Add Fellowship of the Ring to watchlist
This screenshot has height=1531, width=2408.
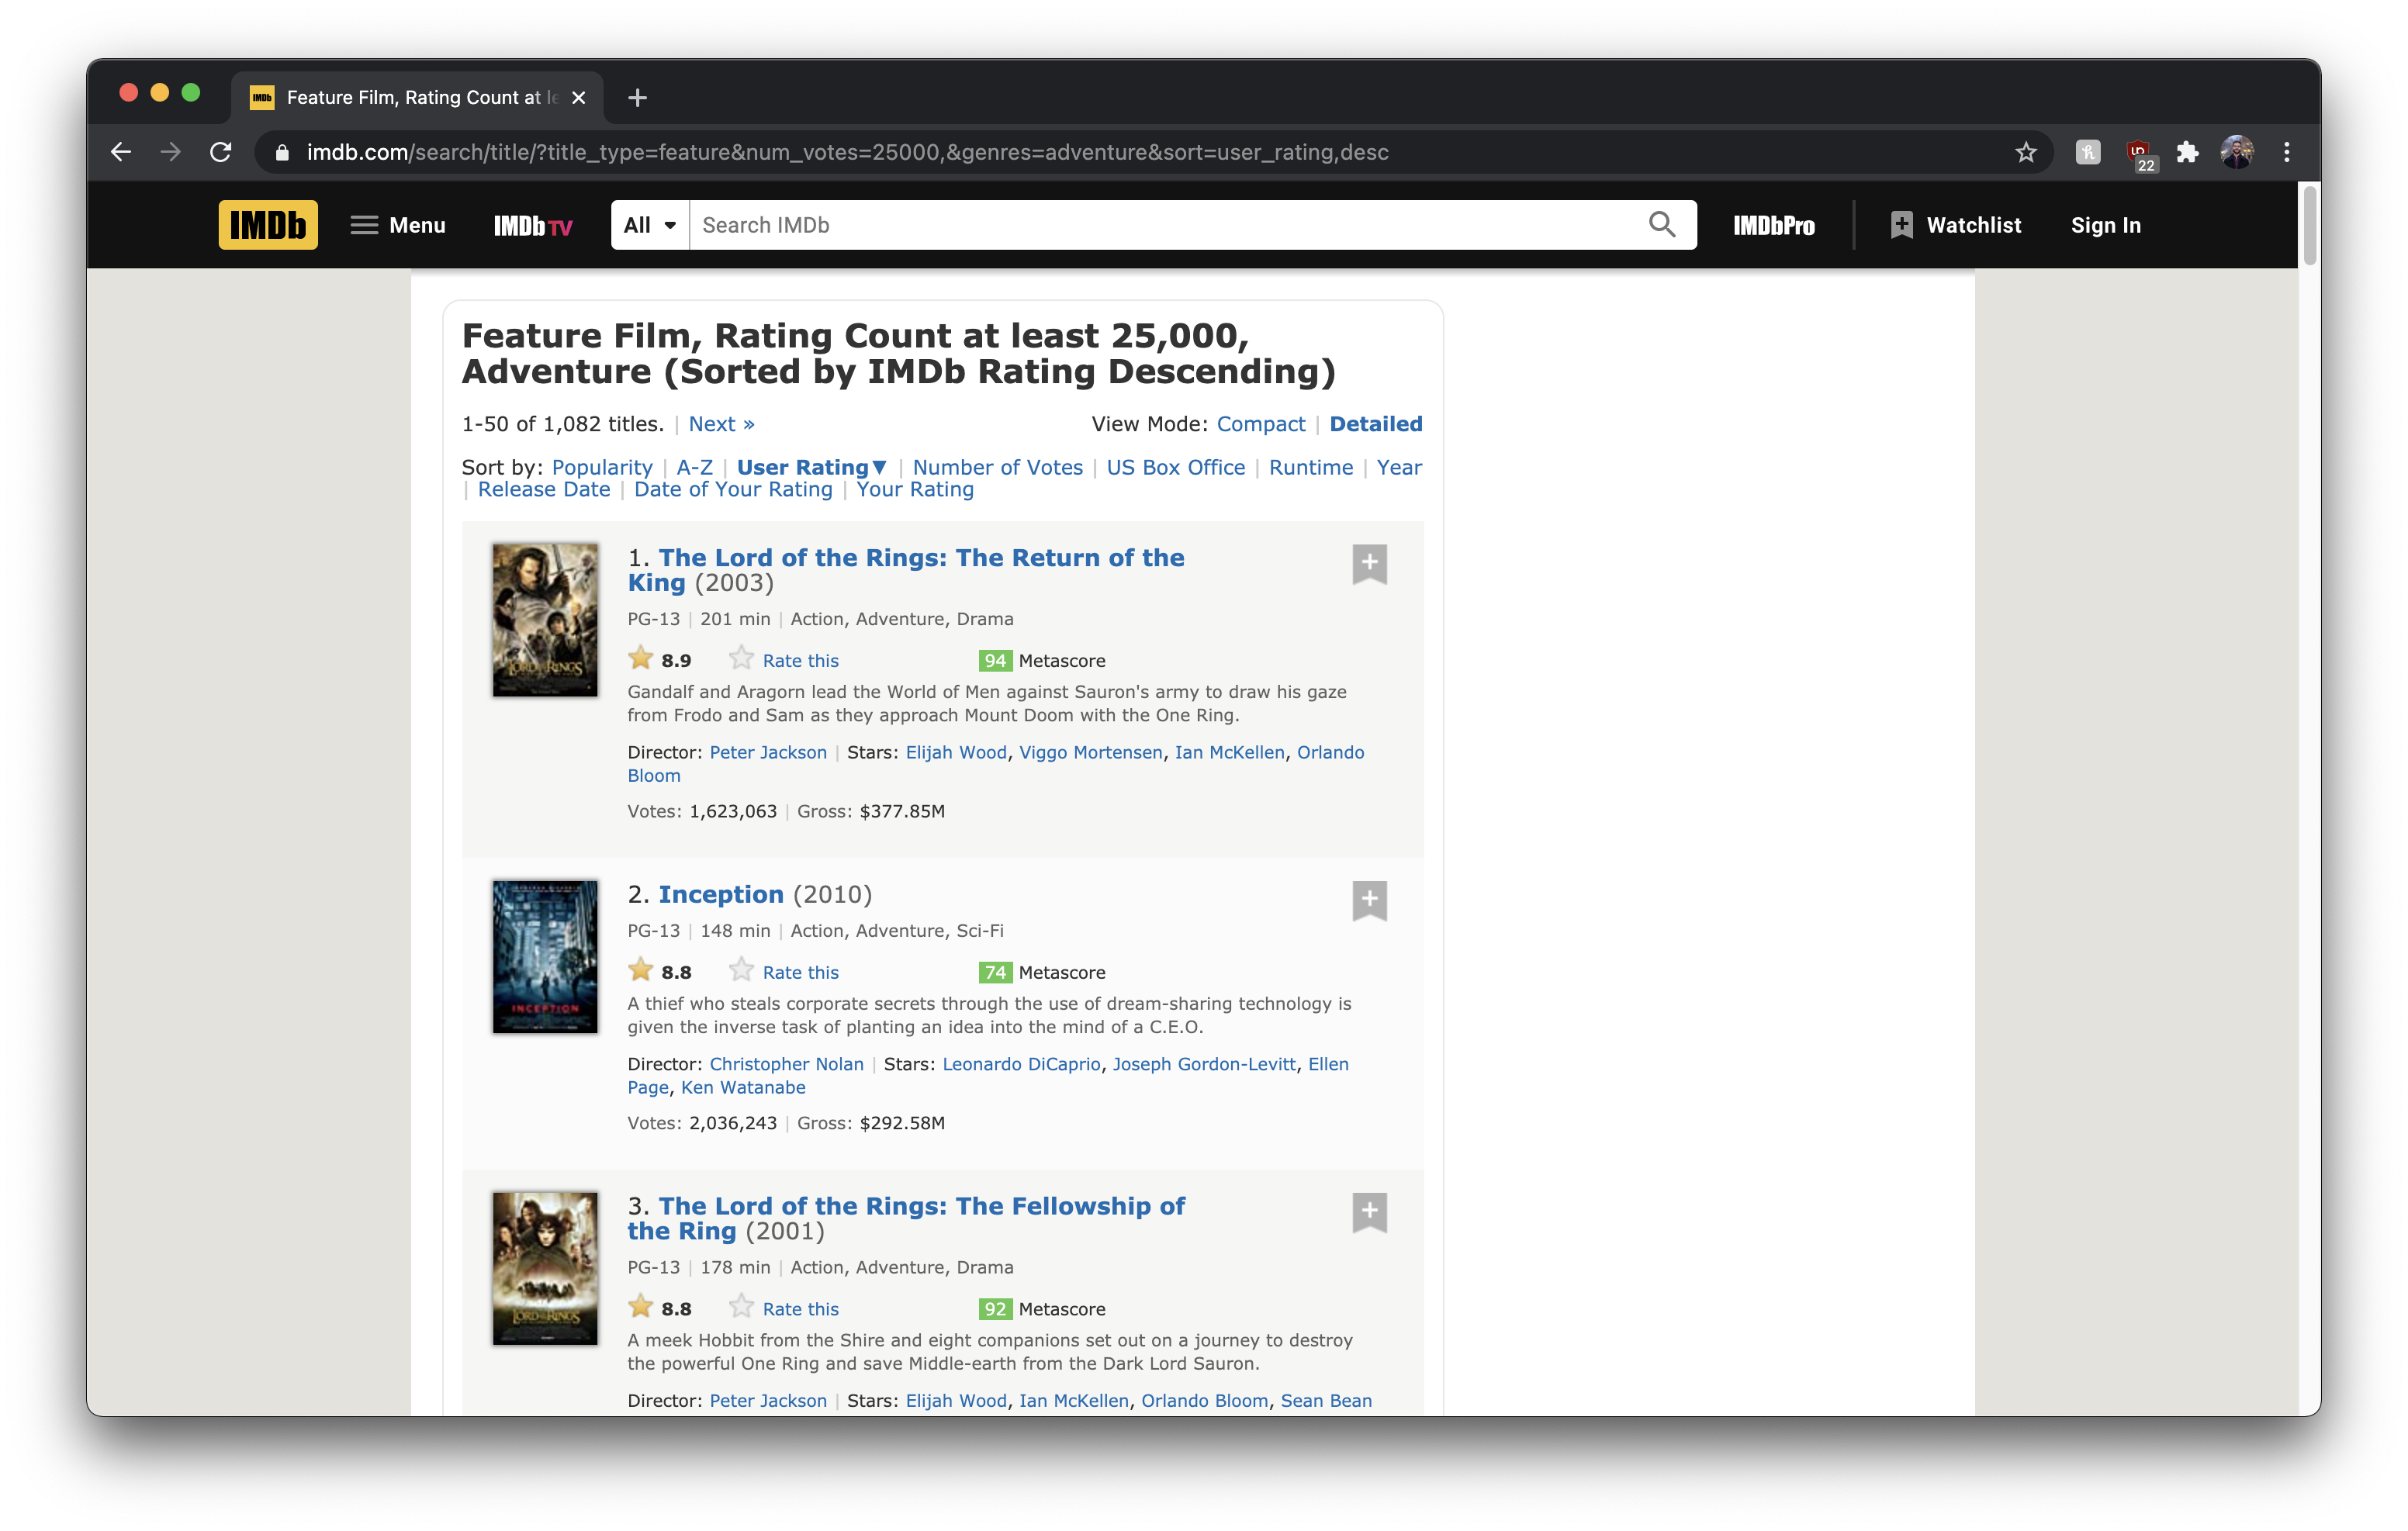coord(1369,1212)
